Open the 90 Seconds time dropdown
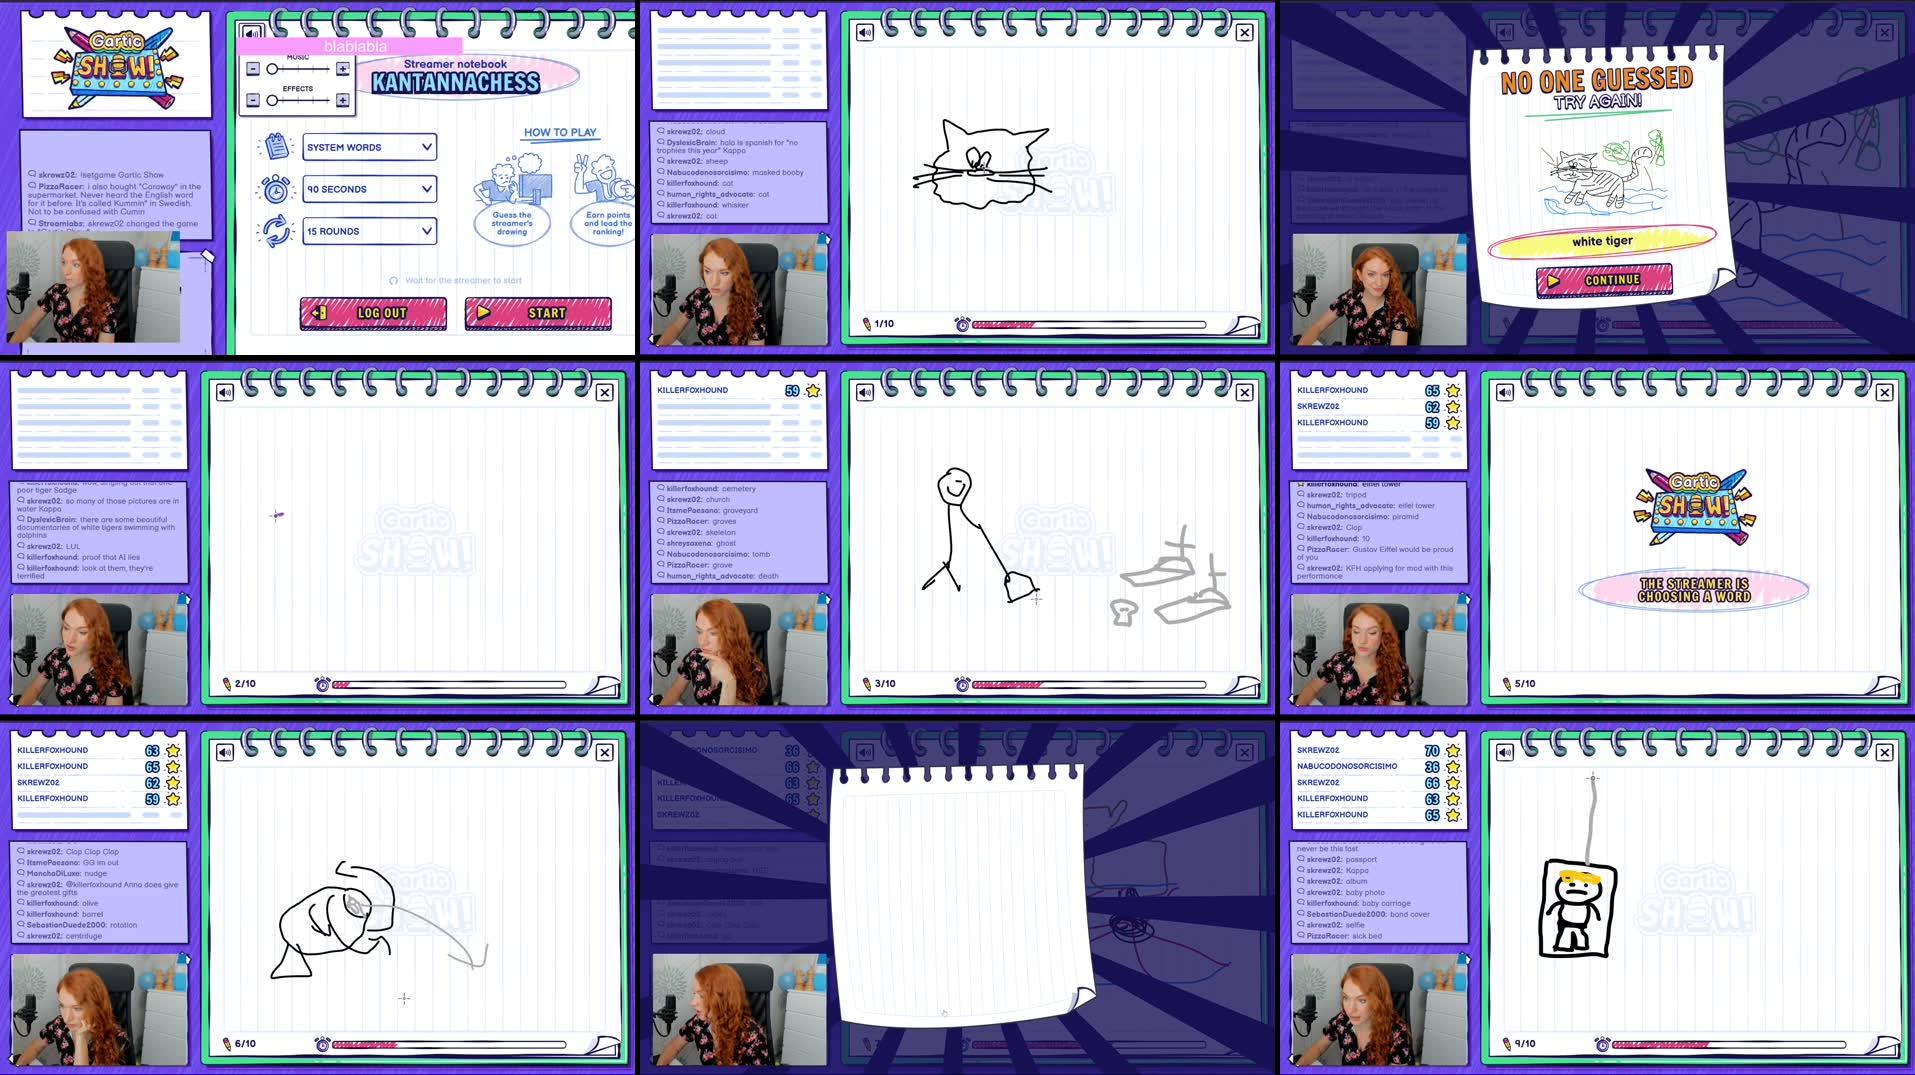 click(x=369, y=189)
